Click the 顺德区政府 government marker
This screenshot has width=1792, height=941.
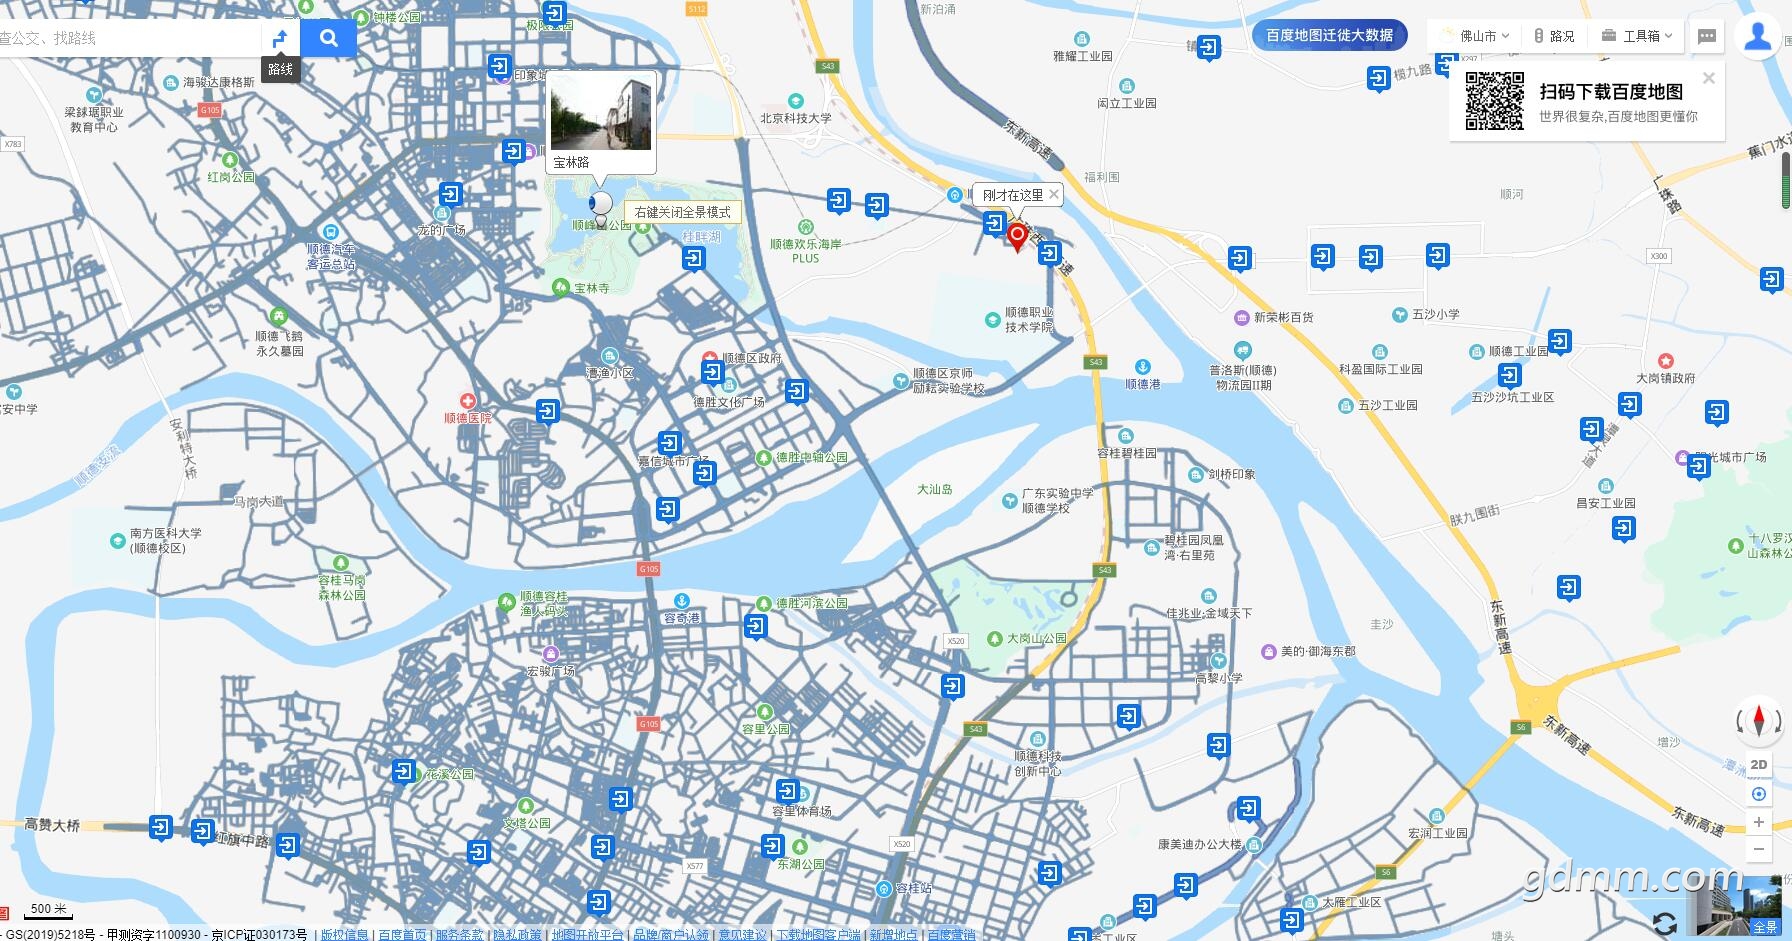tap(709, 358)
